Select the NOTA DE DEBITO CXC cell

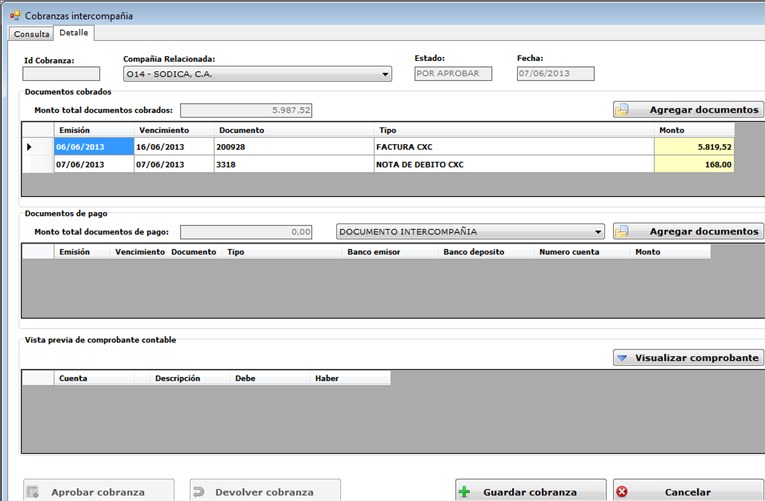coord(514,164)
